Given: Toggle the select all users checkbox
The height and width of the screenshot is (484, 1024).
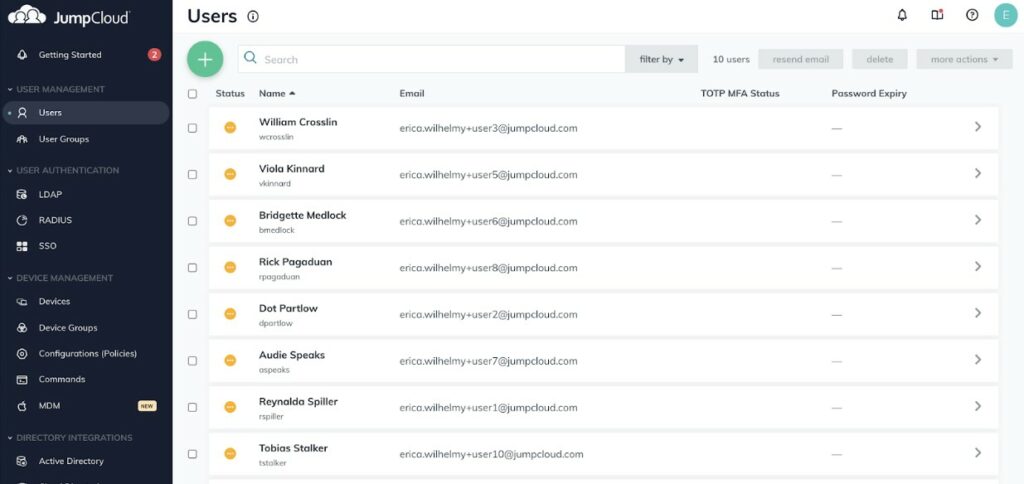Looking at the screenshot, I should click(x=192, y=93).
